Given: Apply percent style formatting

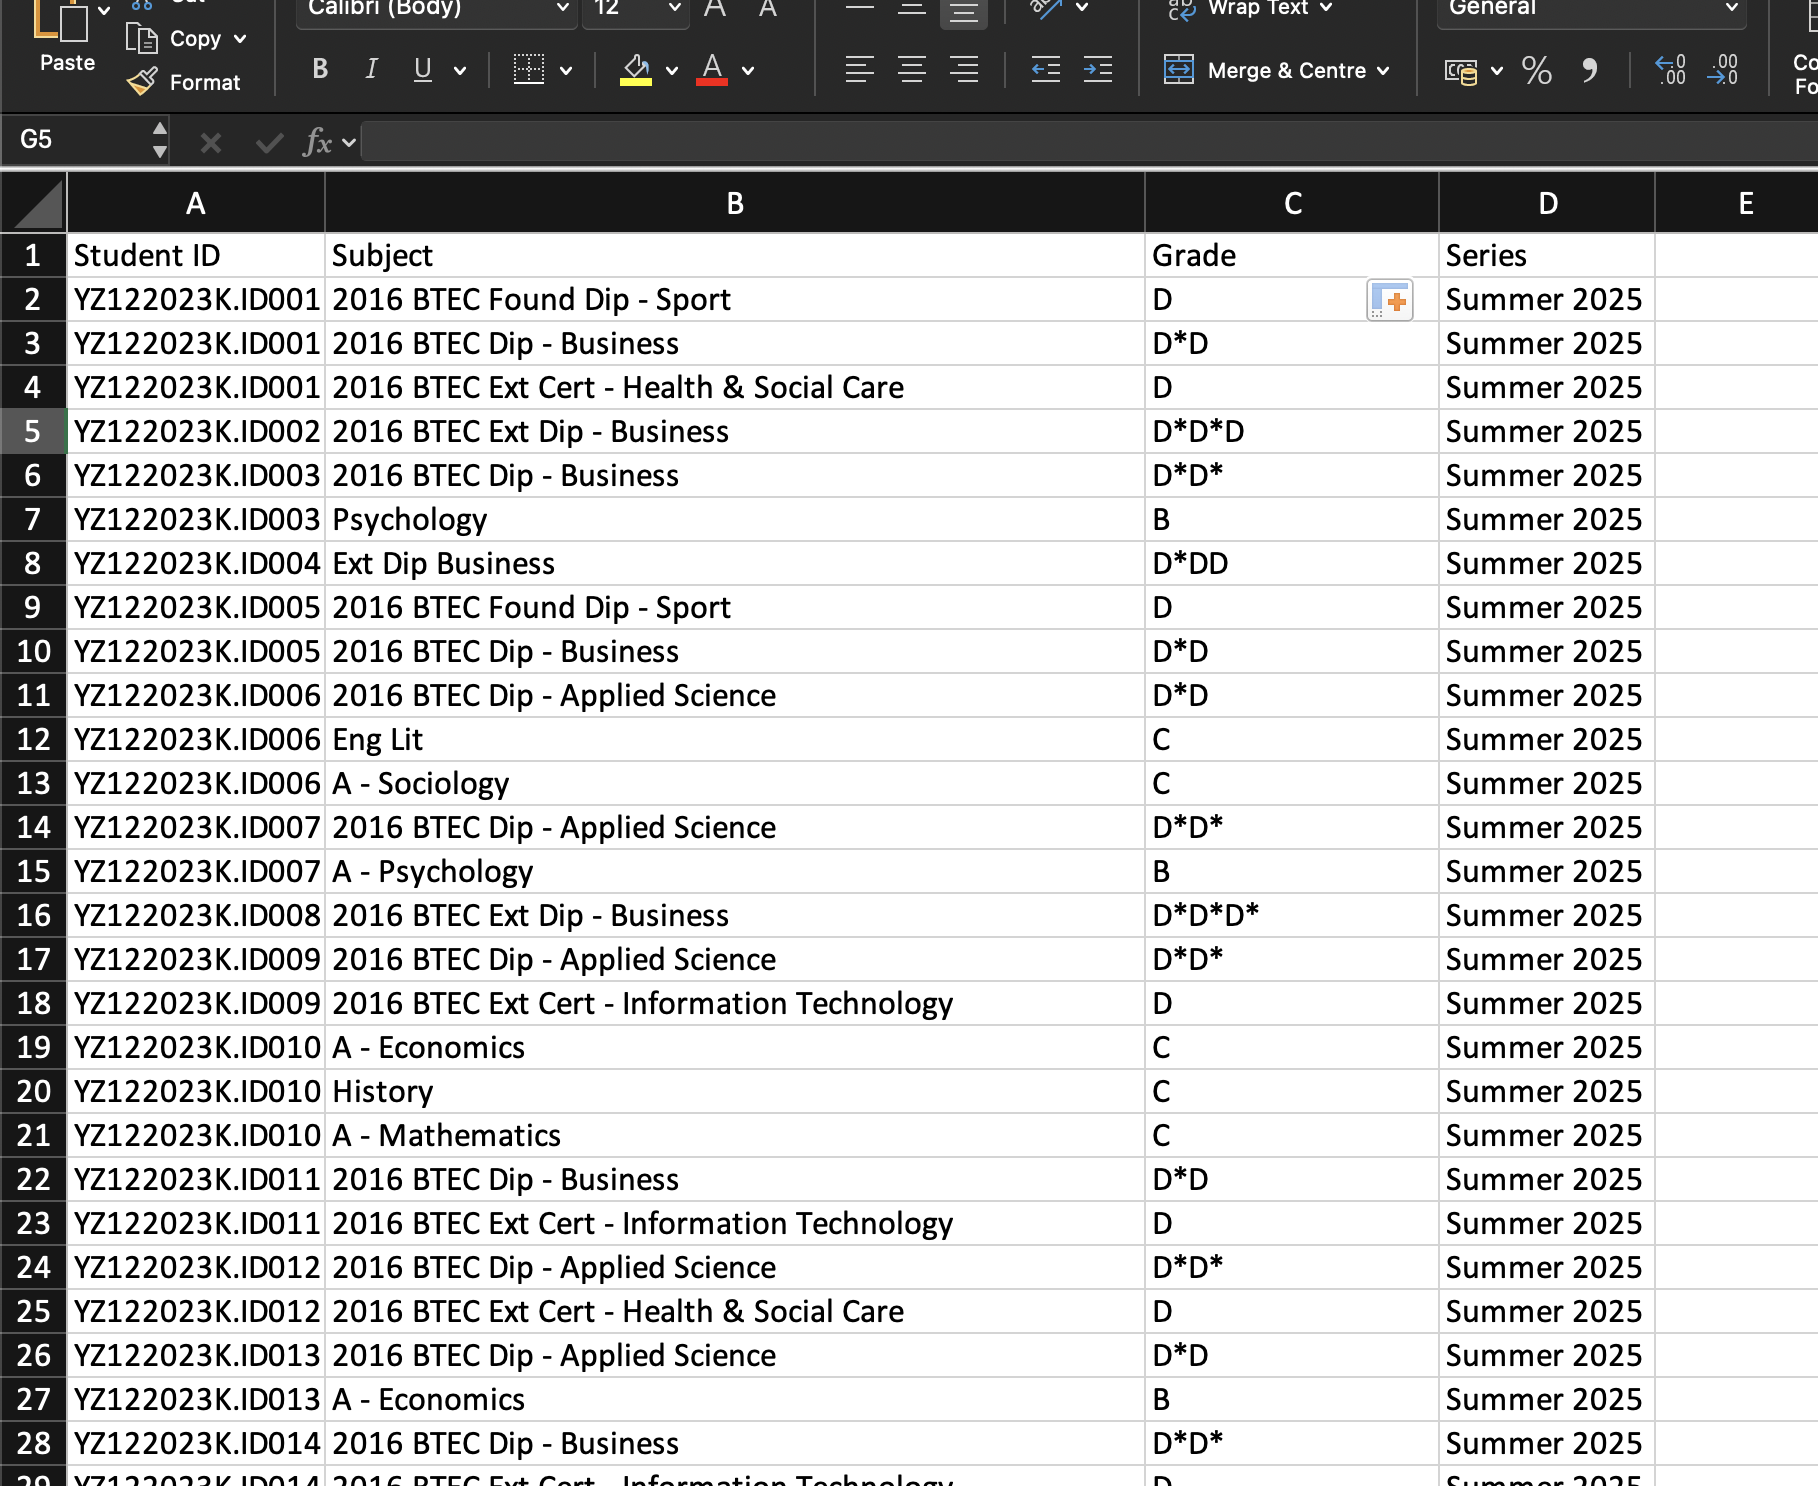Looking at the screenshot, I should [1537, 70].
